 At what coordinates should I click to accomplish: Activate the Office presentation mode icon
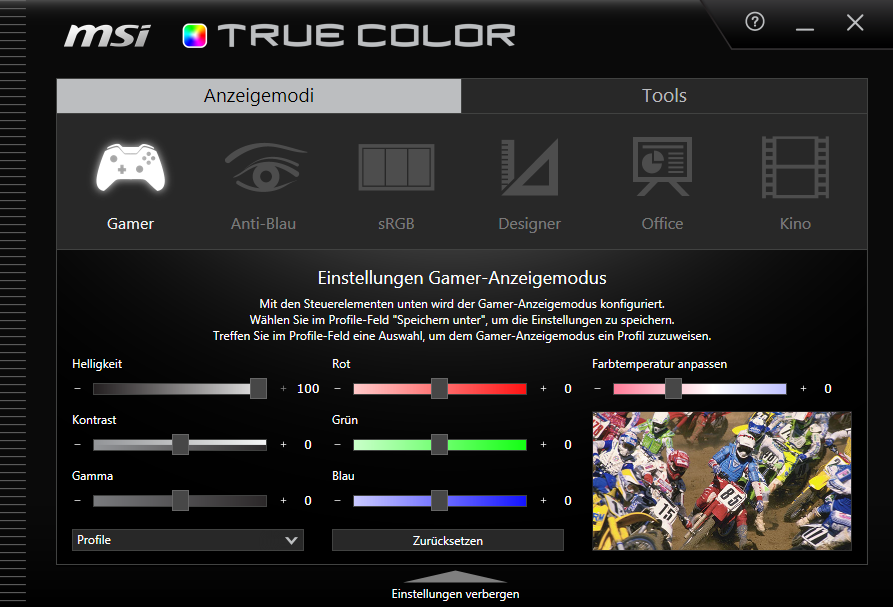pyautogui.click(x=662, y=168)
